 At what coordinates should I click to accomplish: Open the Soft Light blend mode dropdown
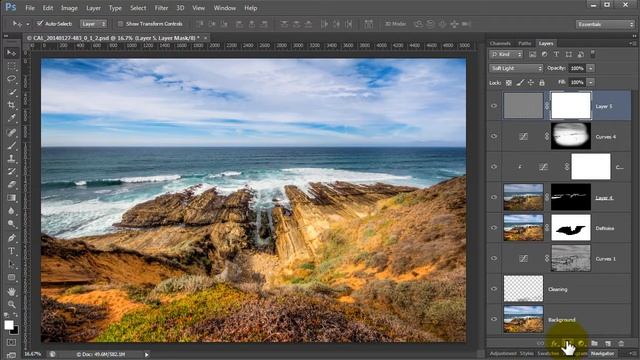point(516,68)
